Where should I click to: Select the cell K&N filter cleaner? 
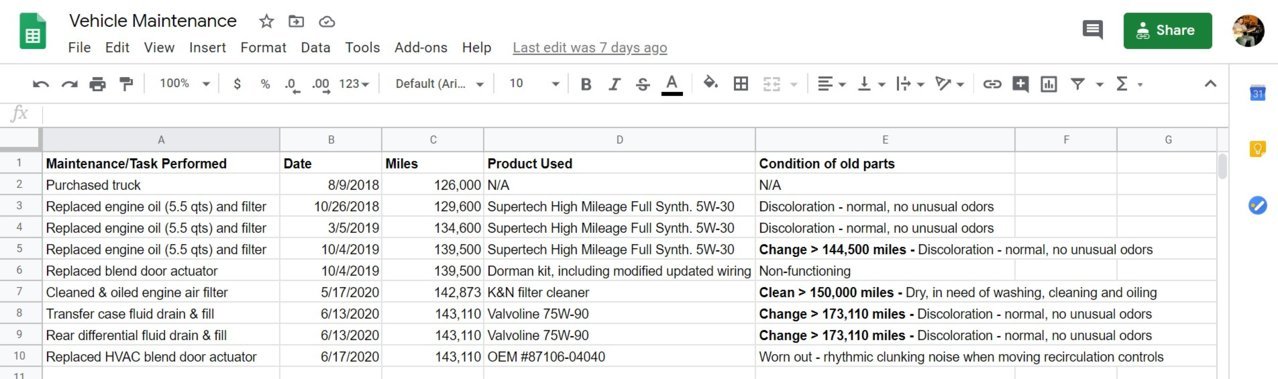(619, 293)
